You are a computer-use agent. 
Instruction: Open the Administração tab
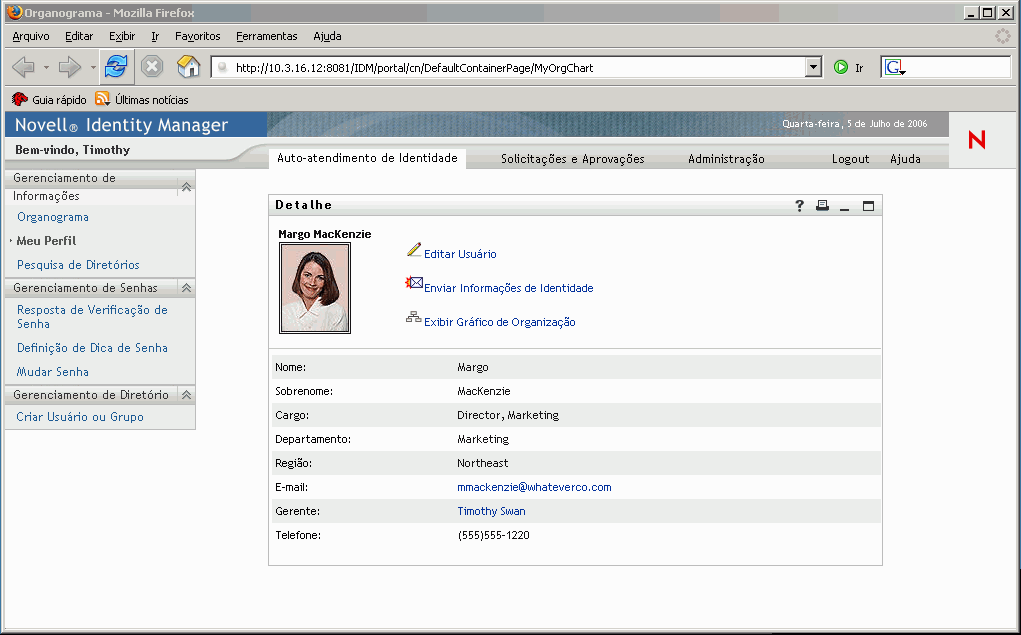tap(726, 159)
